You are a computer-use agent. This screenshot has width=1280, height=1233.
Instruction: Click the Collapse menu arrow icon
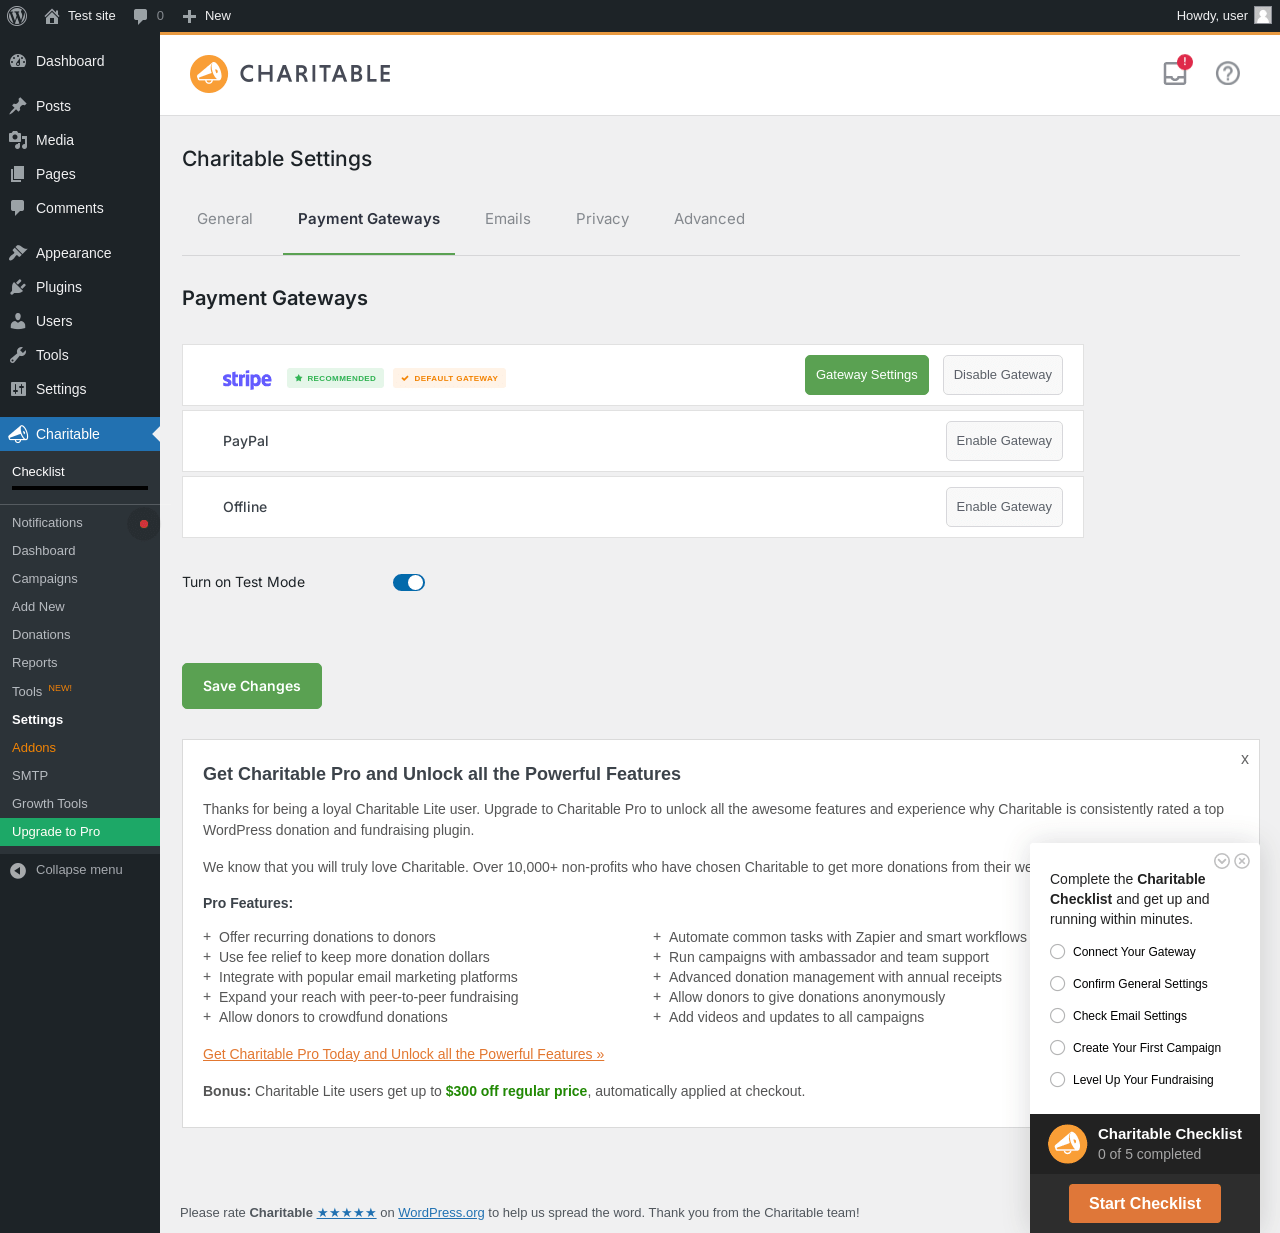point(18,870)
